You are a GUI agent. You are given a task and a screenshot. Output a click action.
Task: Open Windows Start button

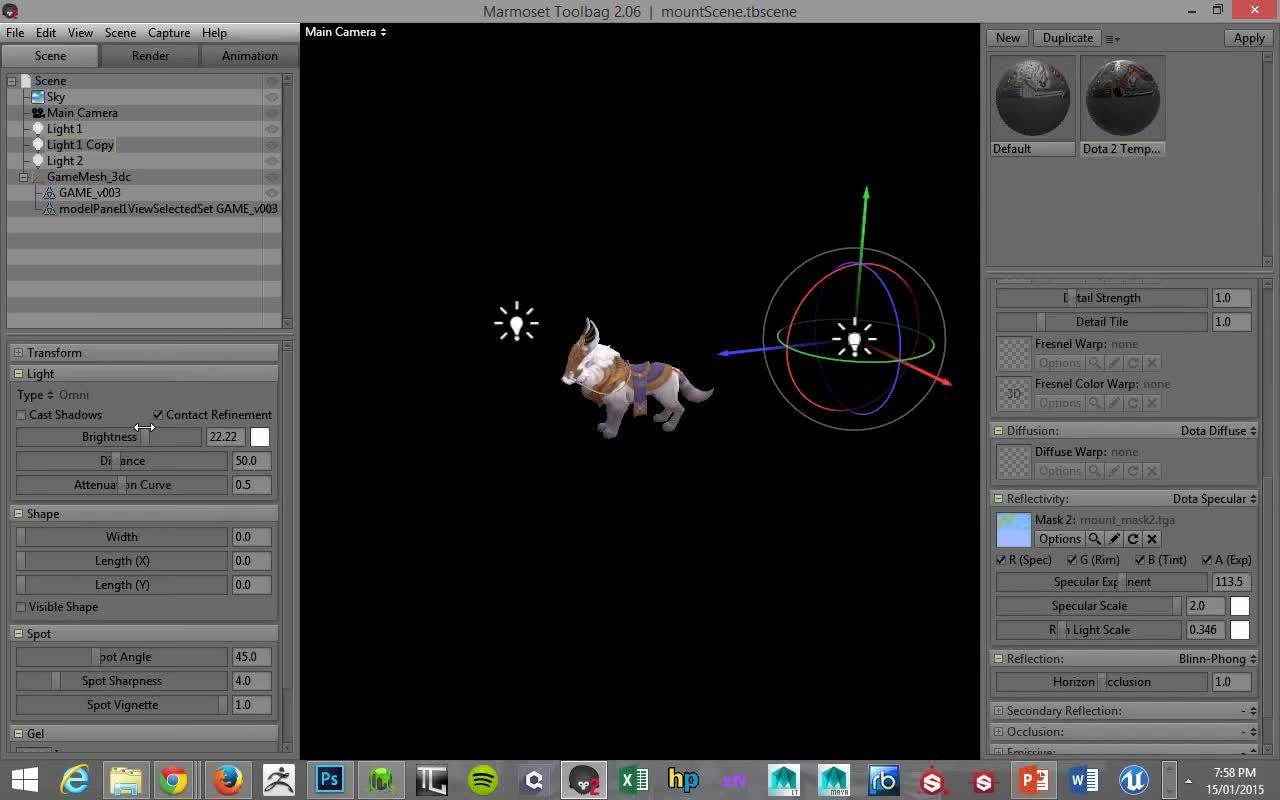[24, 779]
